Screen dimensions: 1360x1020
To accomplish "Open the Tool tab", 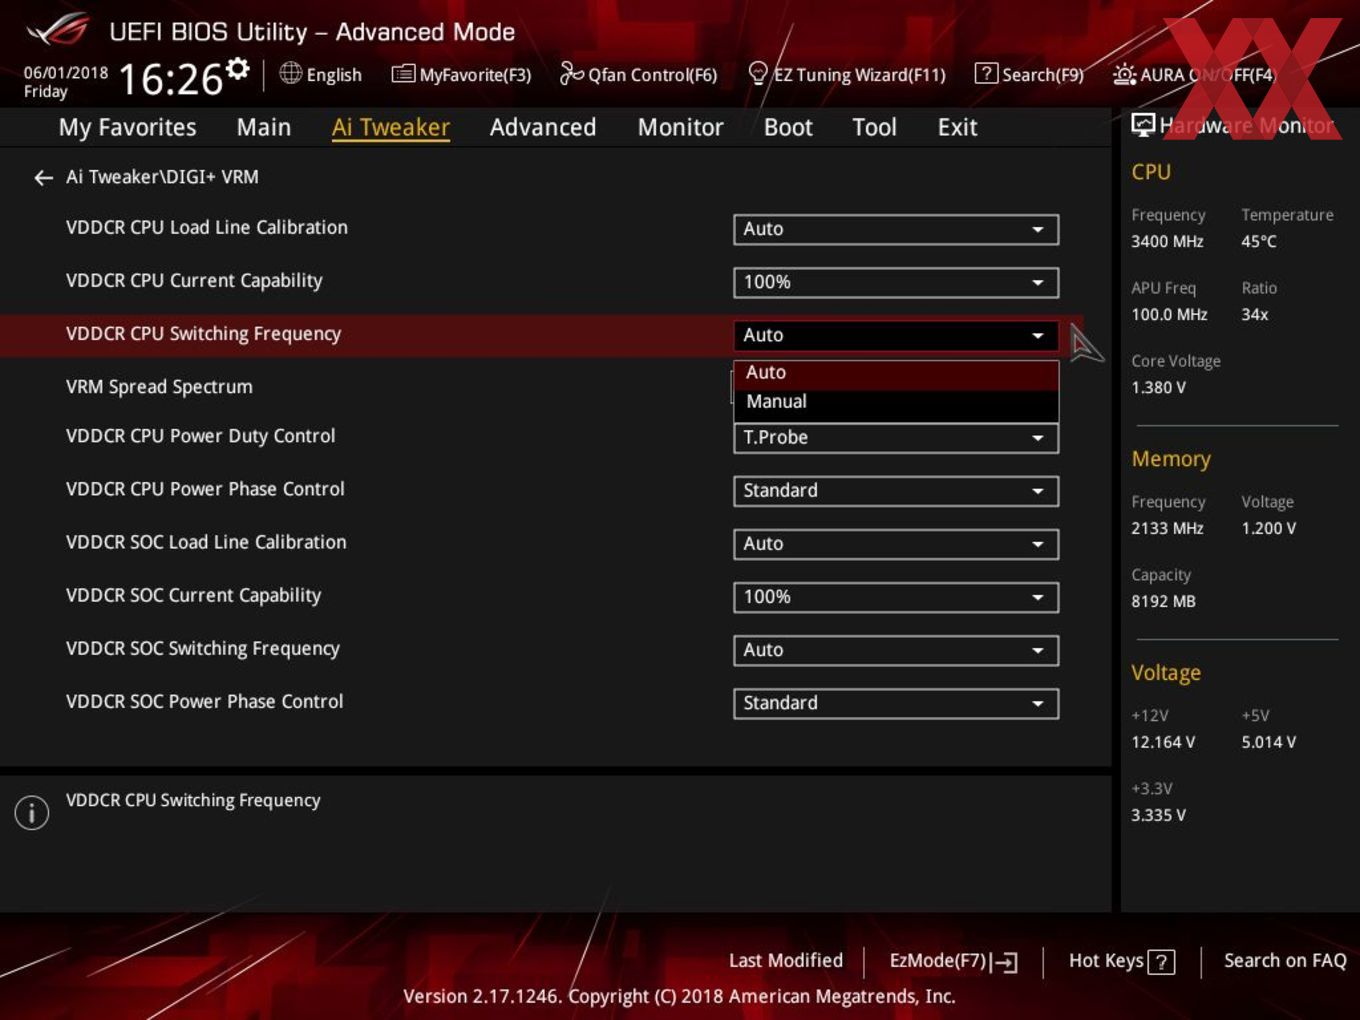I will [874, 127].
